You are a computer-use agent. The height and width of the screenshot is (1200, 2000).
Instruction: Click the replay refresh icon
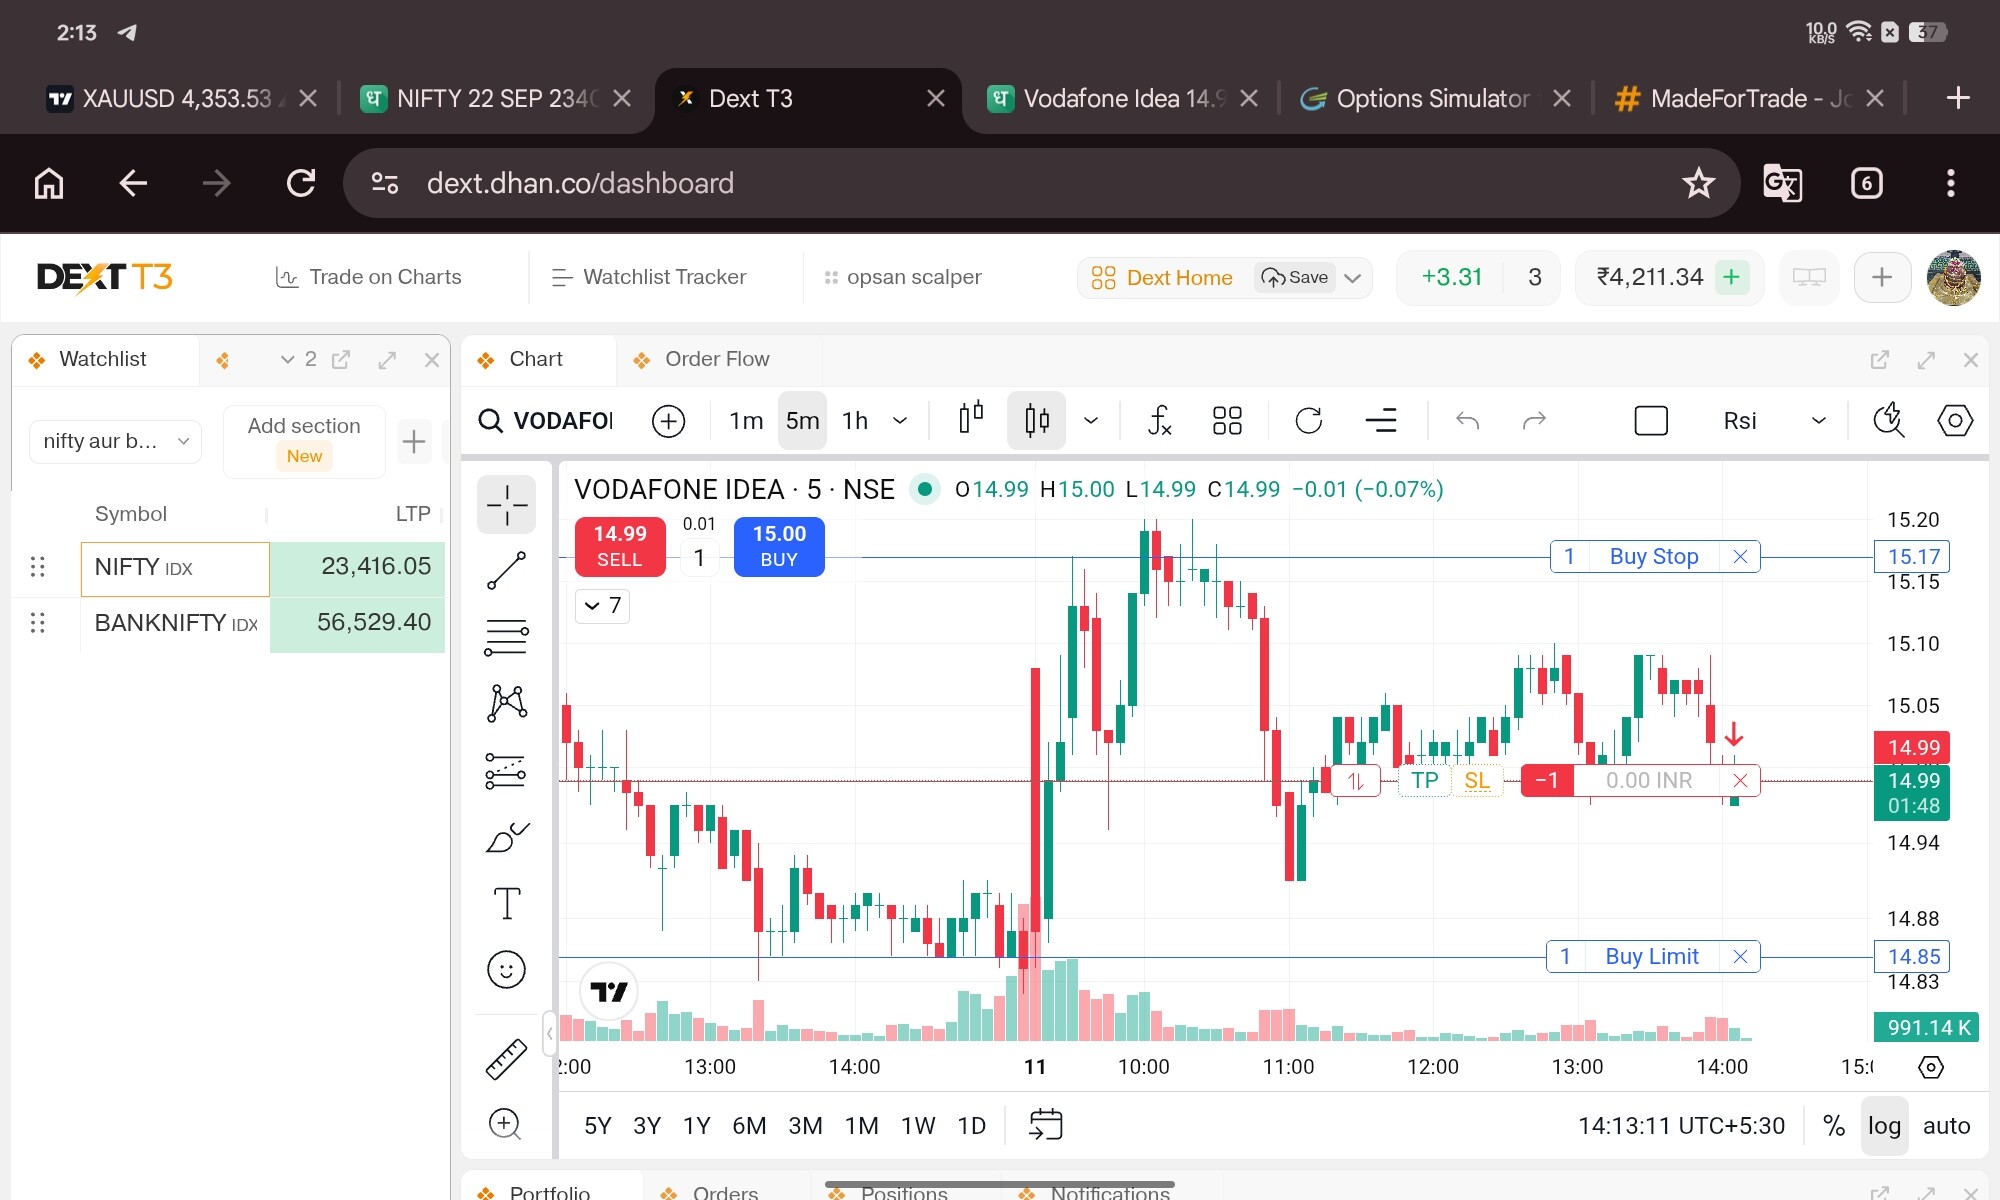tap(1308, 421)
